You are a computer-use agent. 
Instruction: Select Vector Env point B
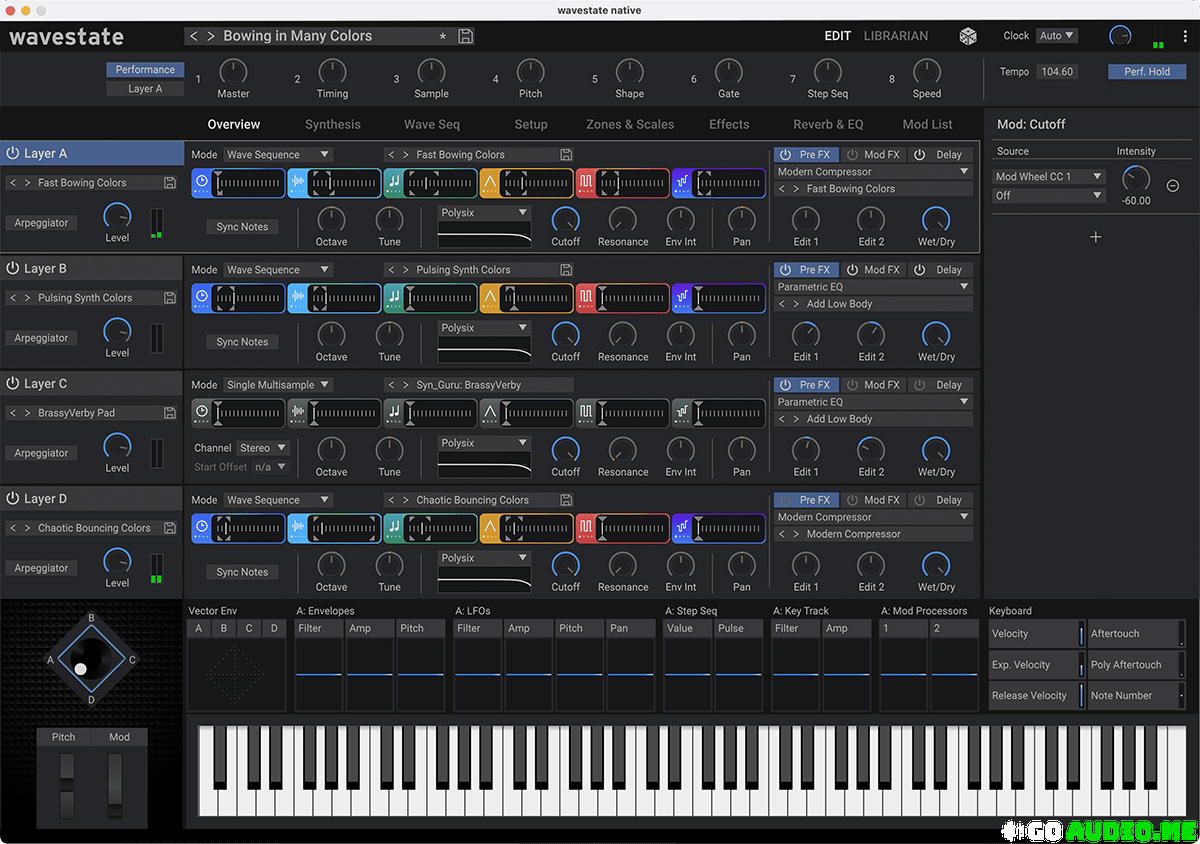tap(224, 629)
